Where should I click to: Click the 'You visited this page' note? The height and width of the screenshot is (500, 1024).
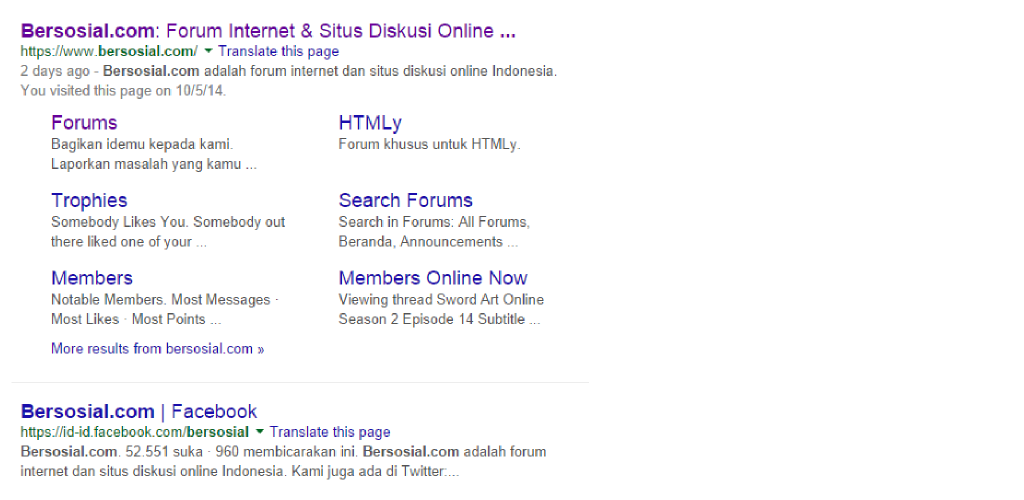[x=123, y=90]
